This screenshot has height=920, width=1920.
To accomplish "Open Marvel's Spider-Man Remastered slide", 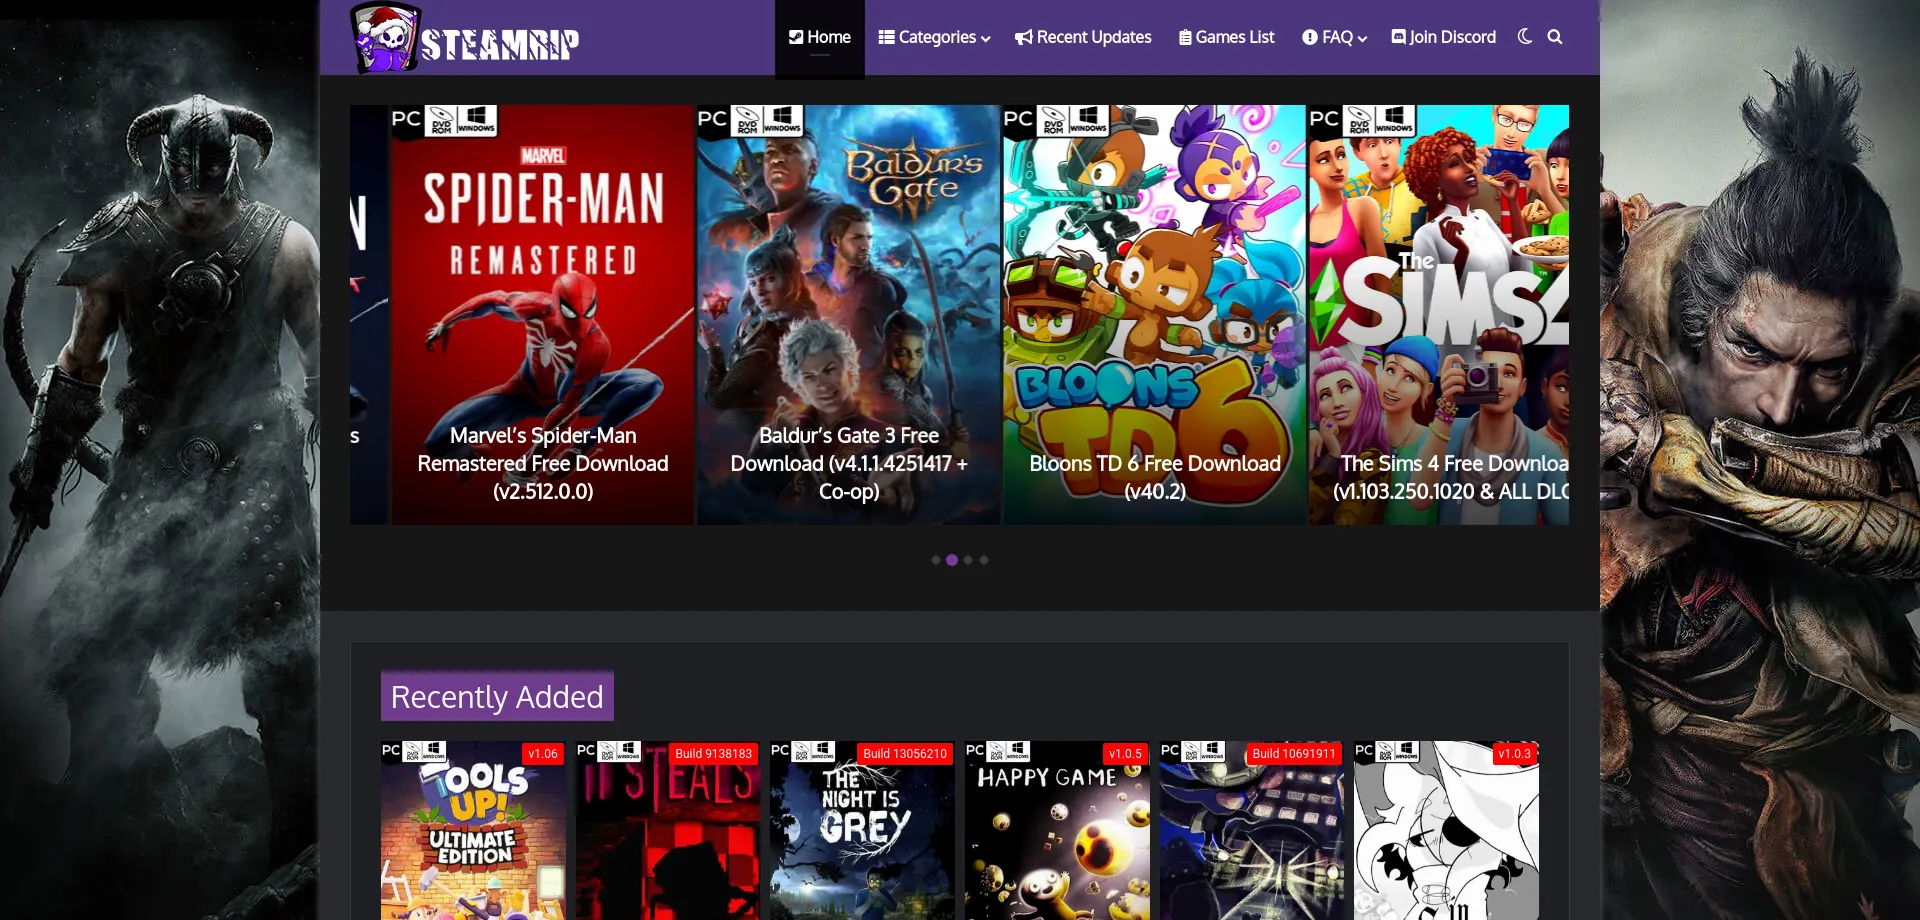I will click(x=542, y=315).
